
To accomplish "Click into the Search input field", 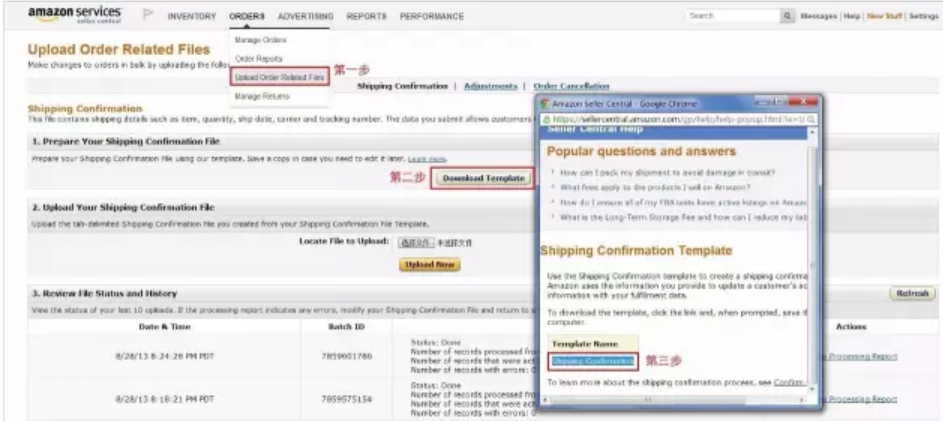I will (x=733, y=16).
